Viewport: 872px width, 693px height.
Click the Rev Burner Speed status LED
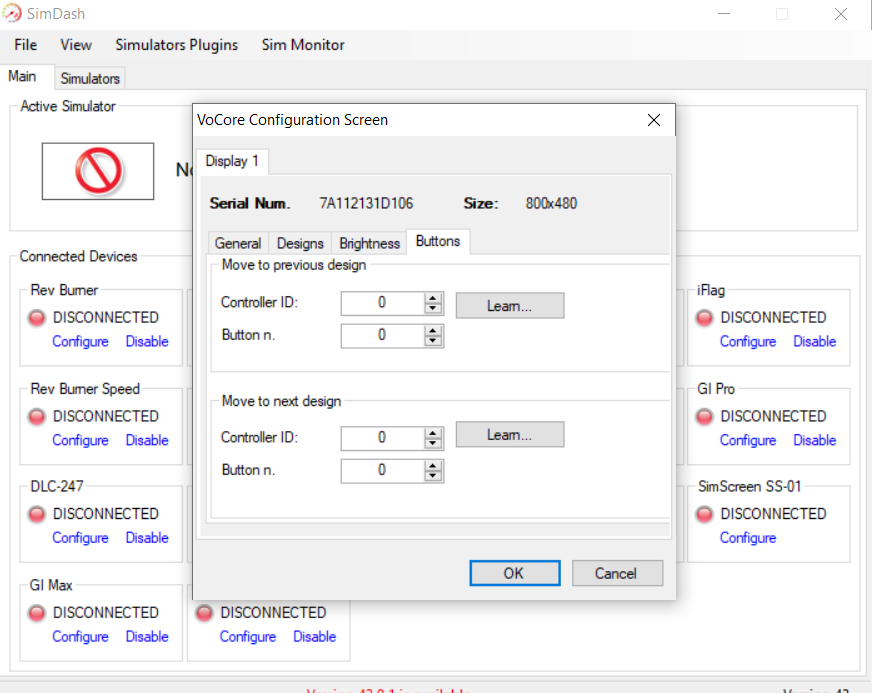click(38, 416)
